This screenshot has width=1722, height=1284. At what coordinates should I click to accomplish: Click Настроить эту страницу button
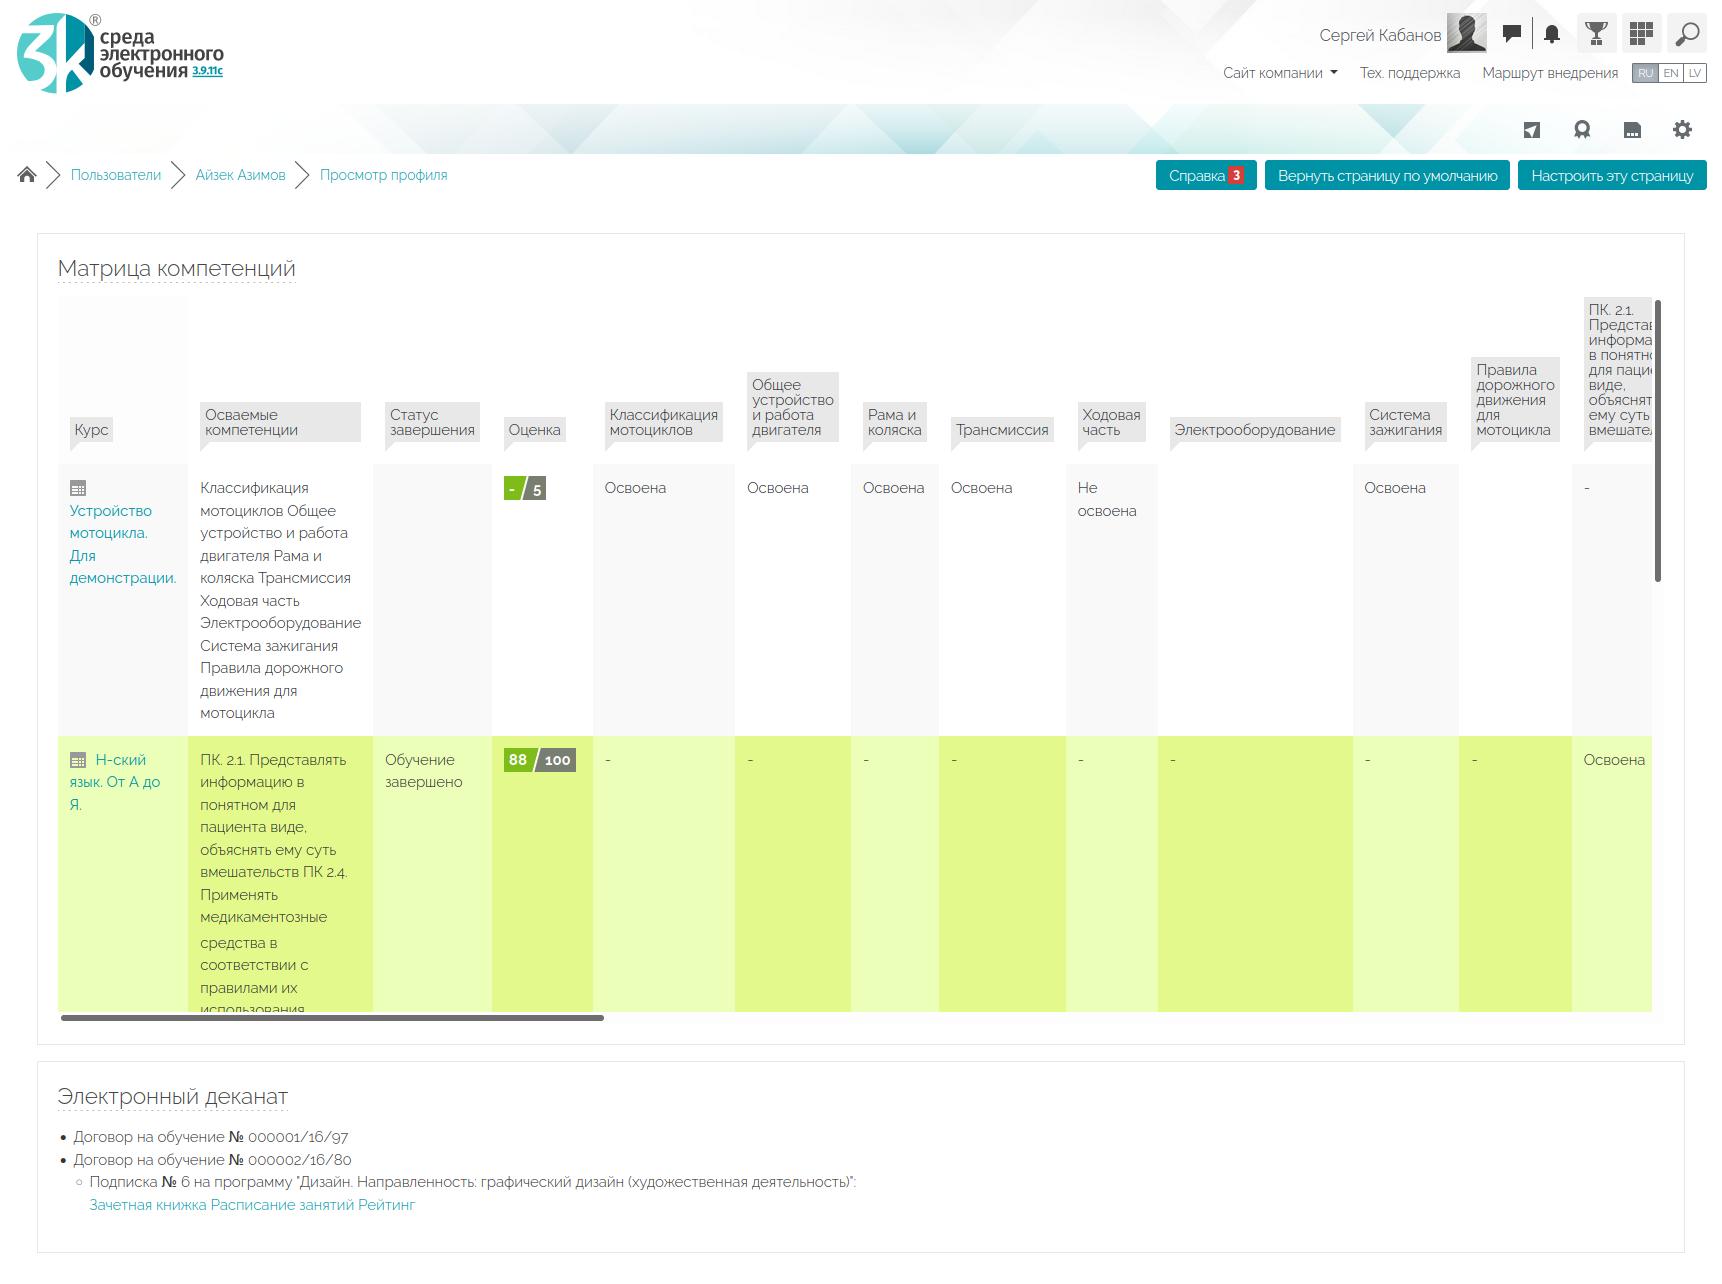coord(1611,175)
